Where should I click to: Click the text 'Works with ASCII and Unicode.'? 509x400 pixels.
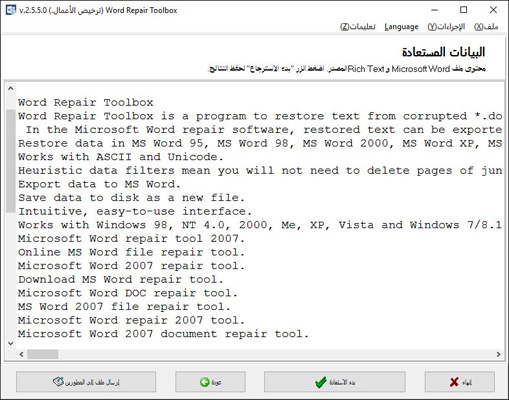121,157
